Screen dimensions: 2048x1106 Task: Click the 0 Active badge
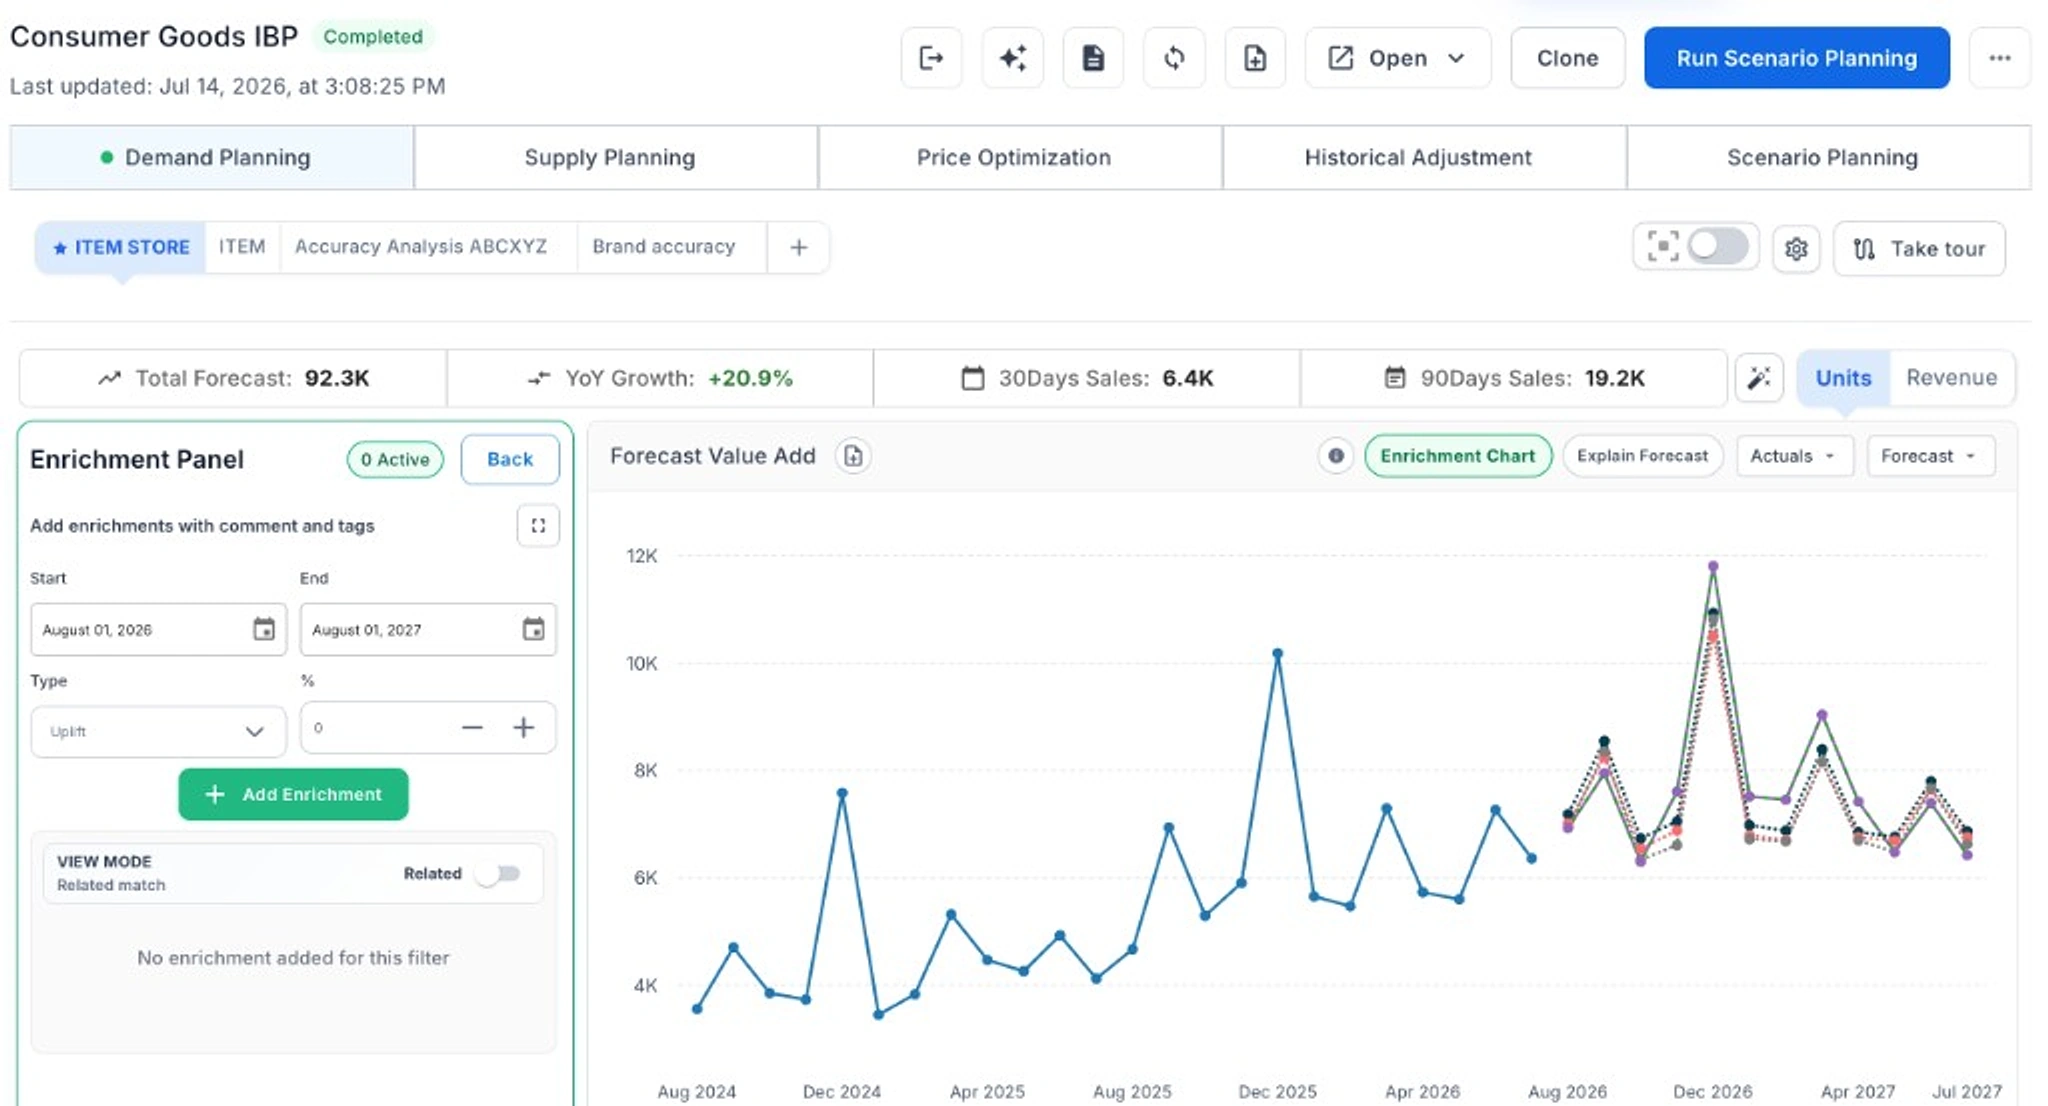click(395, 459)
